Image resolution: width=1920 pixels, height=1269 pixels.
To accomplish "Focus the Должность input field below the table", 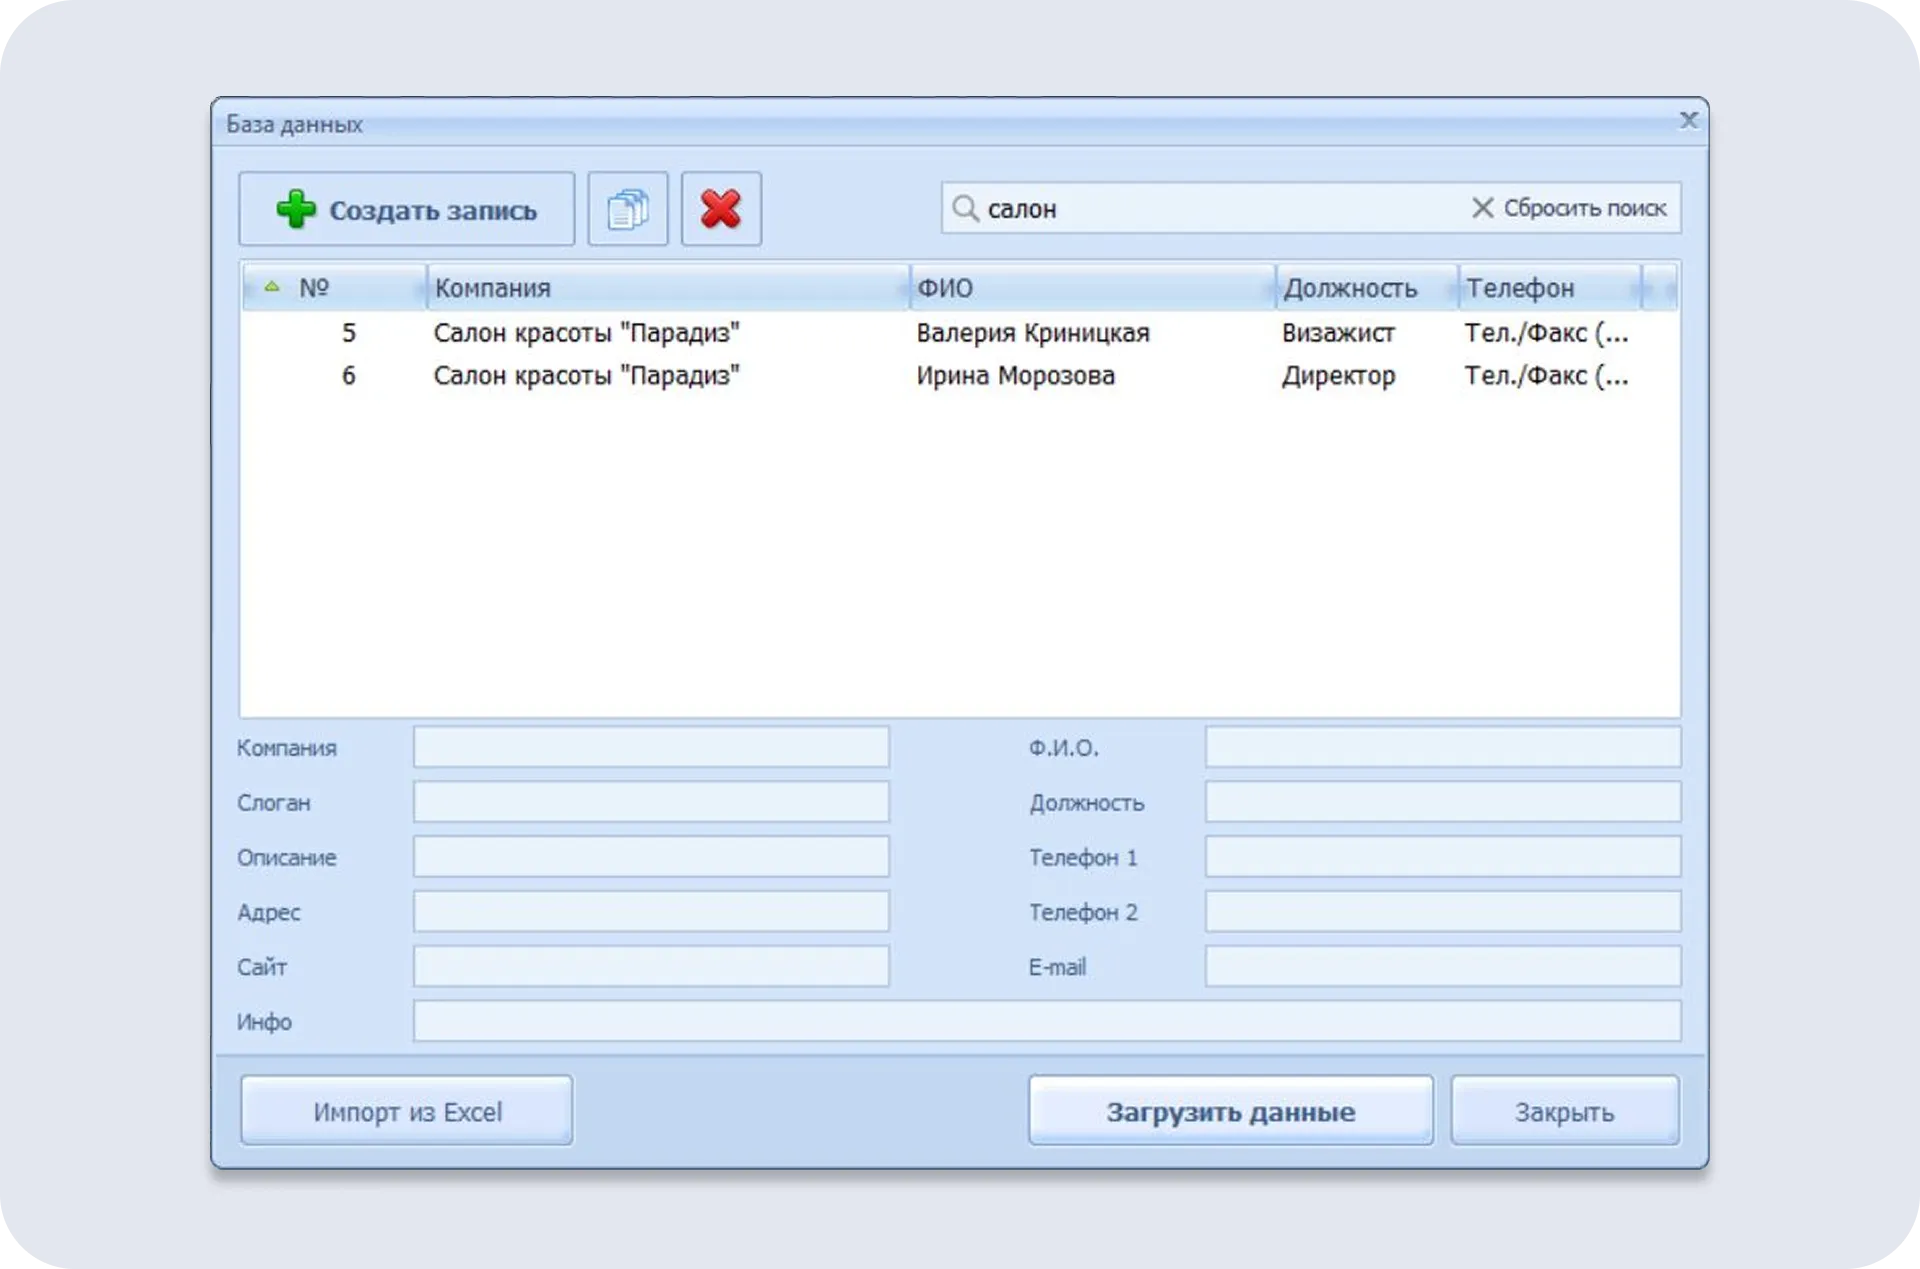I will tap(1443, 802).
